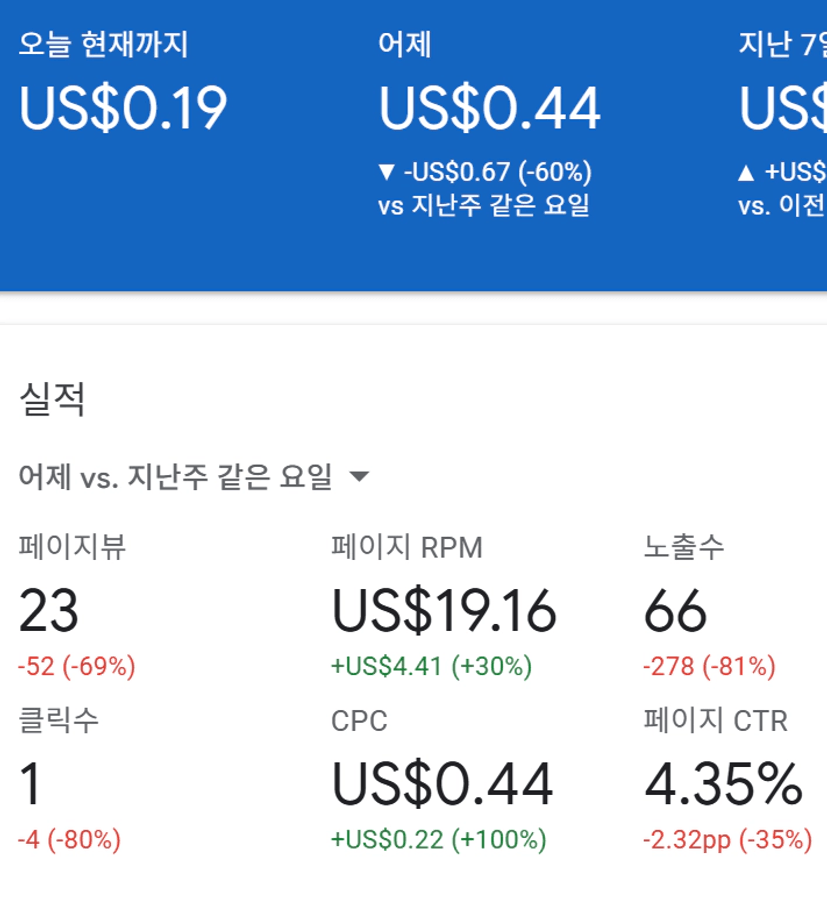Click the 클릭수 label
This screenshot has height=897, width=827.
click(x=59, y=720)
